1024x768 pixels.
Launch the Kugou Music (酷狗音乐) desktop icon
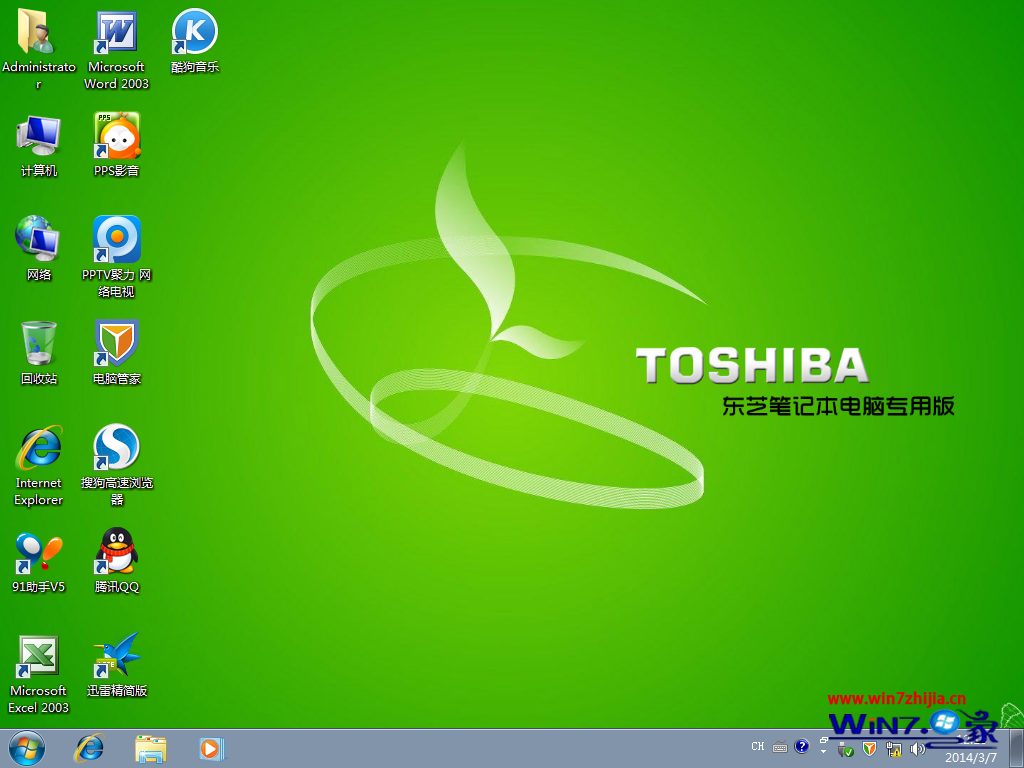coord(194,34)
